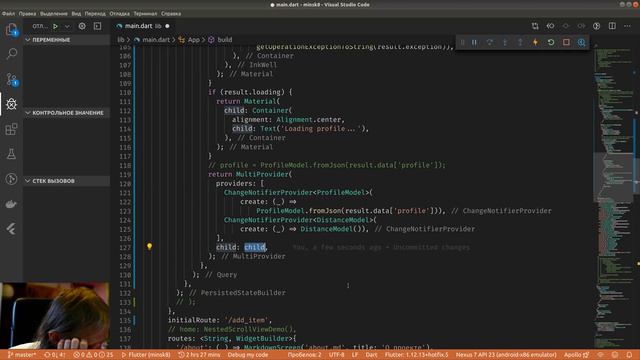
Task: Open the Выделение menu
Action: (x=53, y=13)
